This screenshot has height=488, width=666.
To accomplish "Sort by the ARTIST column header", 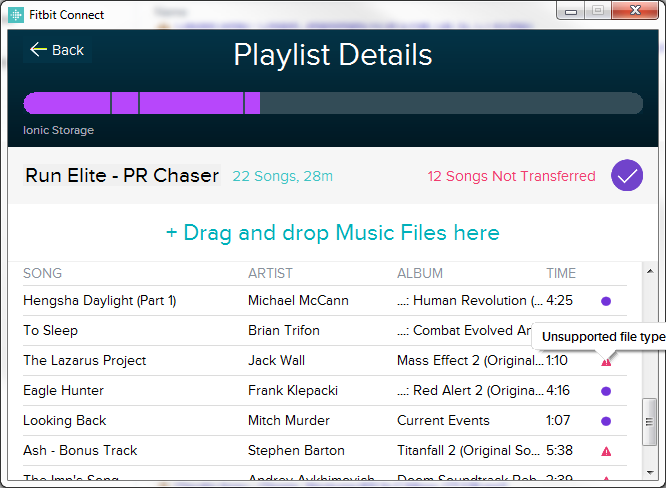I will (x=270, y=273).
